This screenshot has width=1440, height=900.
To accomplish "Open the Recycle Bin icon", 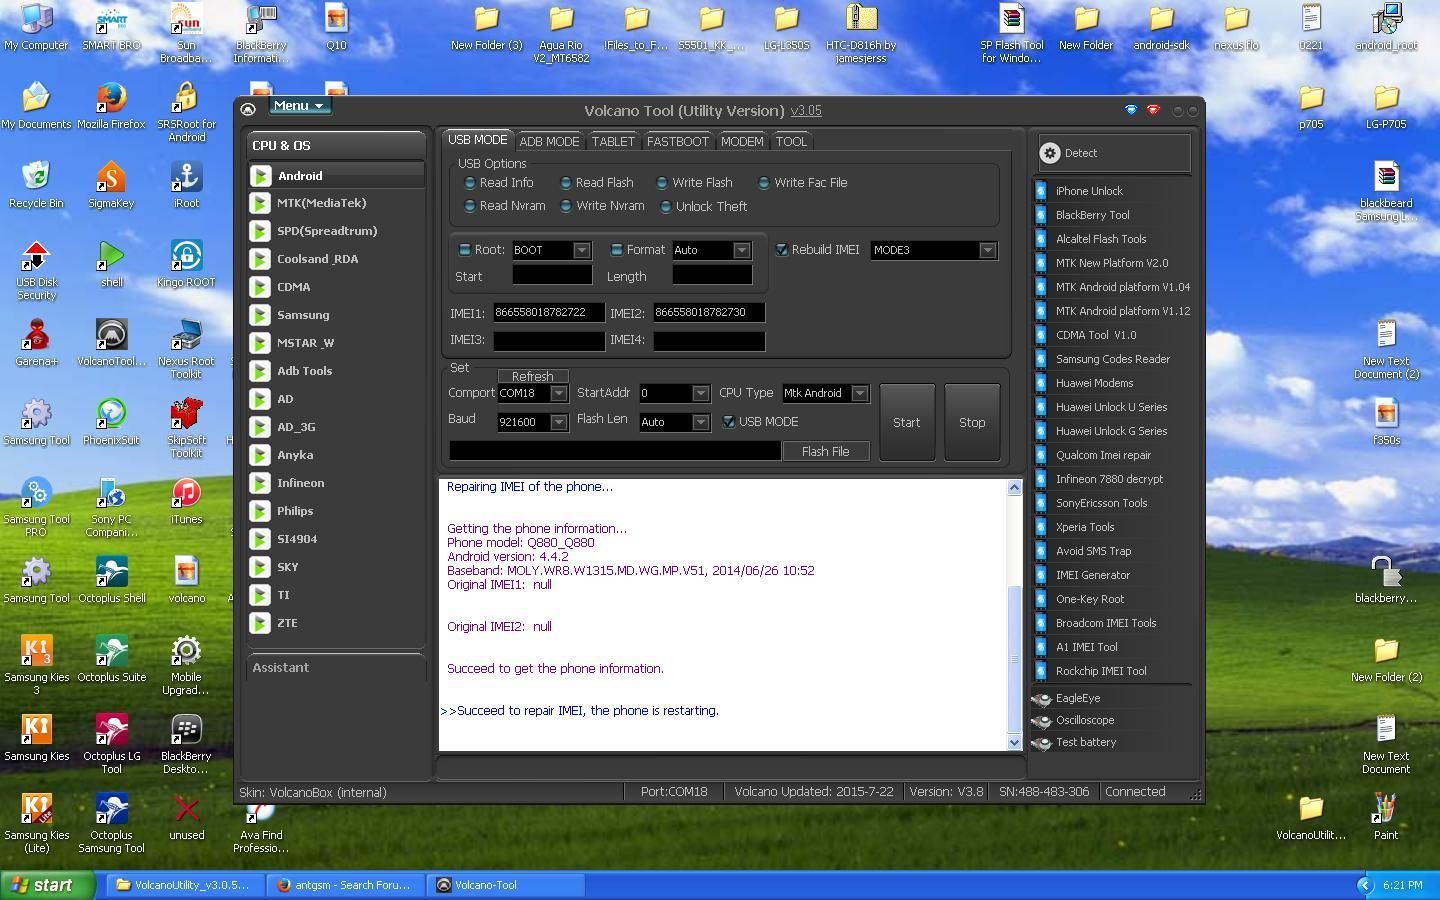I will click(36, 184).
